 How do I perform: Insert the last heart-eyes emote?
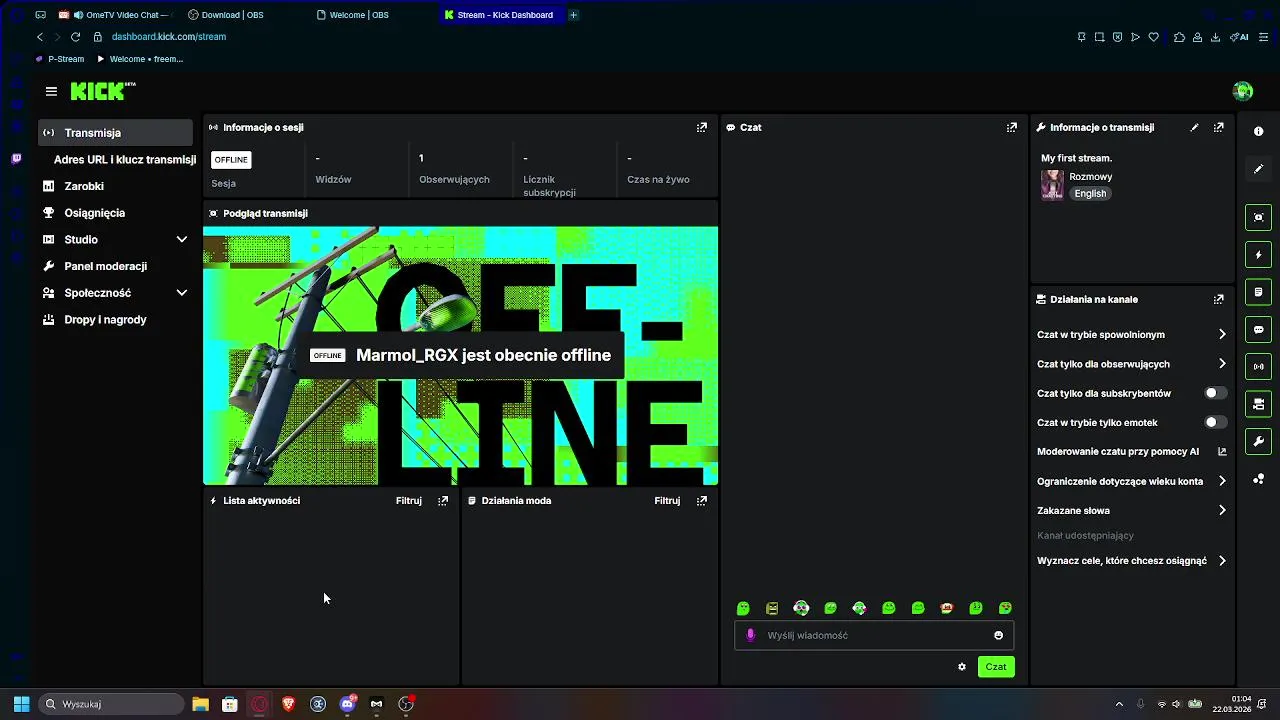click(1005, 608)
